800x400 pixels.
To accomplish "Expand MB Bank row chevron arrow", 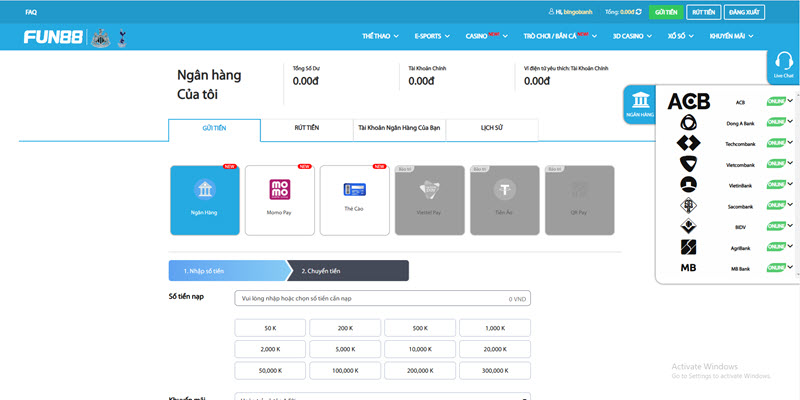I will (x=790, y=267).
